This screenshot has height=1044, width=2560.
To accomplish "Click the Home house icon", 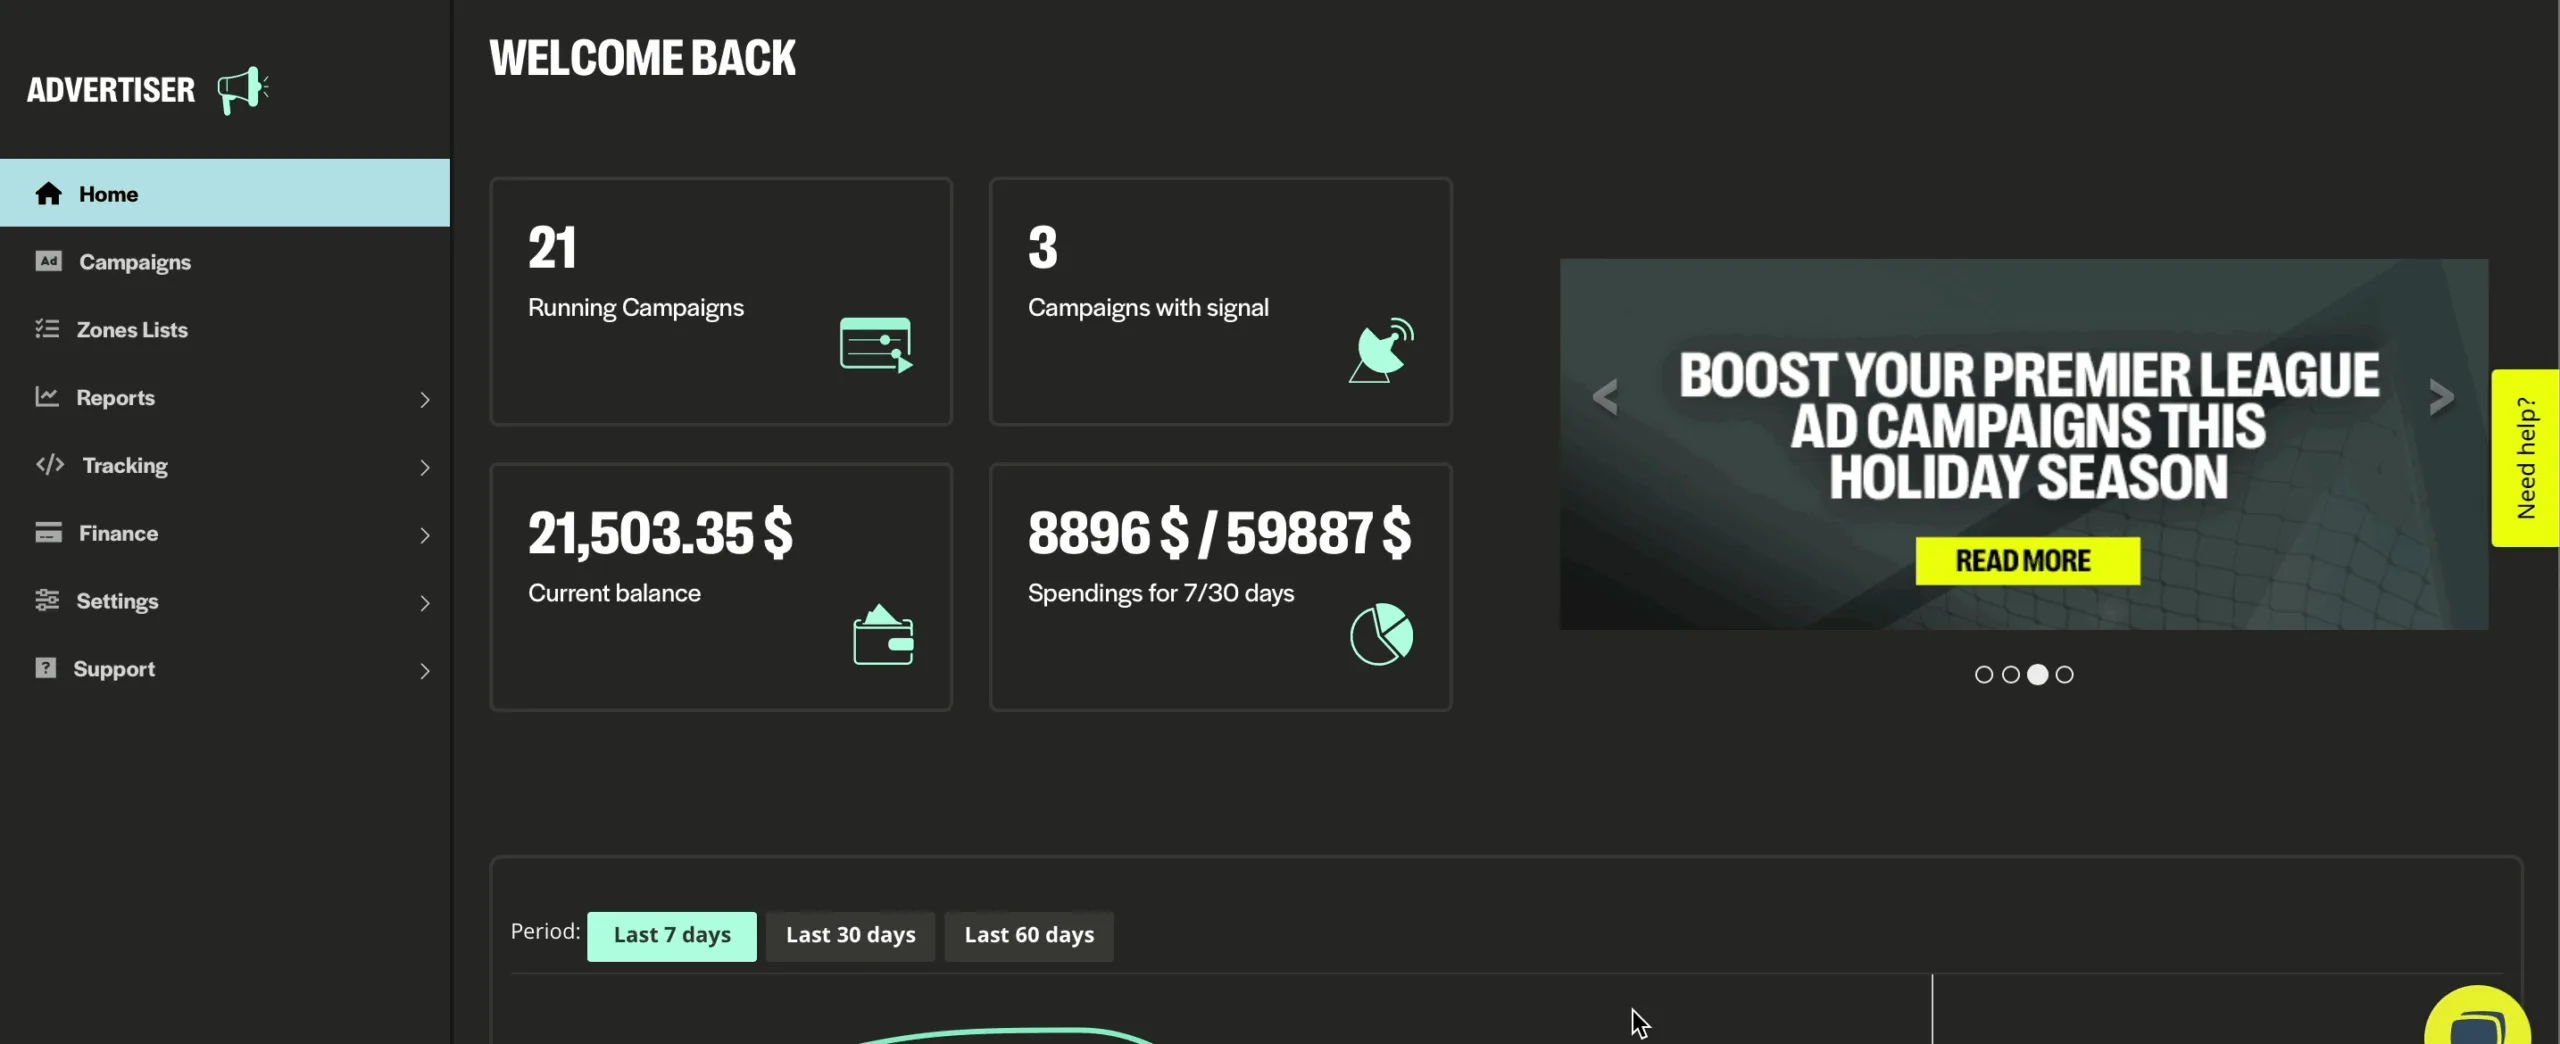I will coord(48,193).
